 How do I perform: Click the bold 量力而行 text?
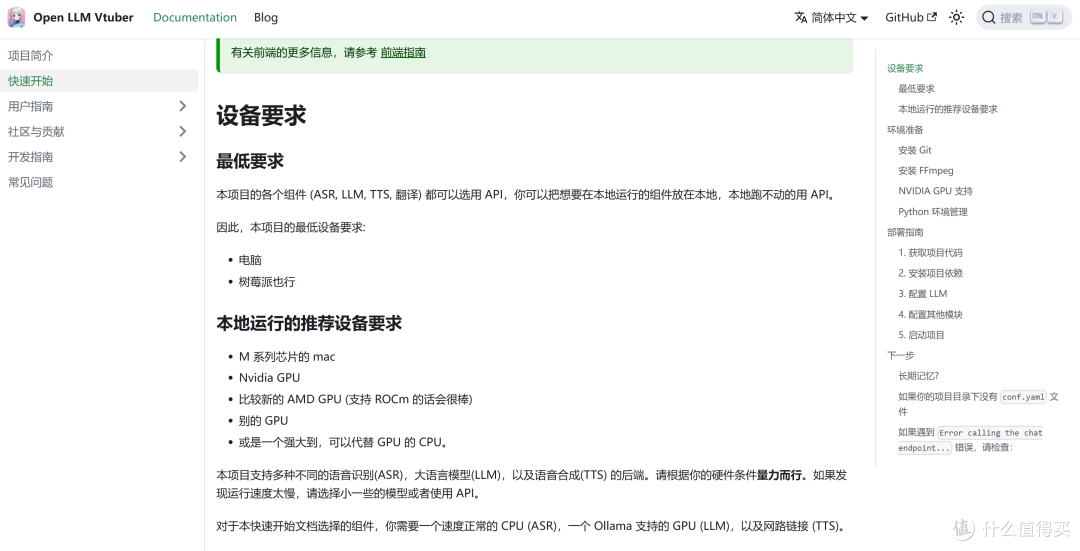[779, 475]
